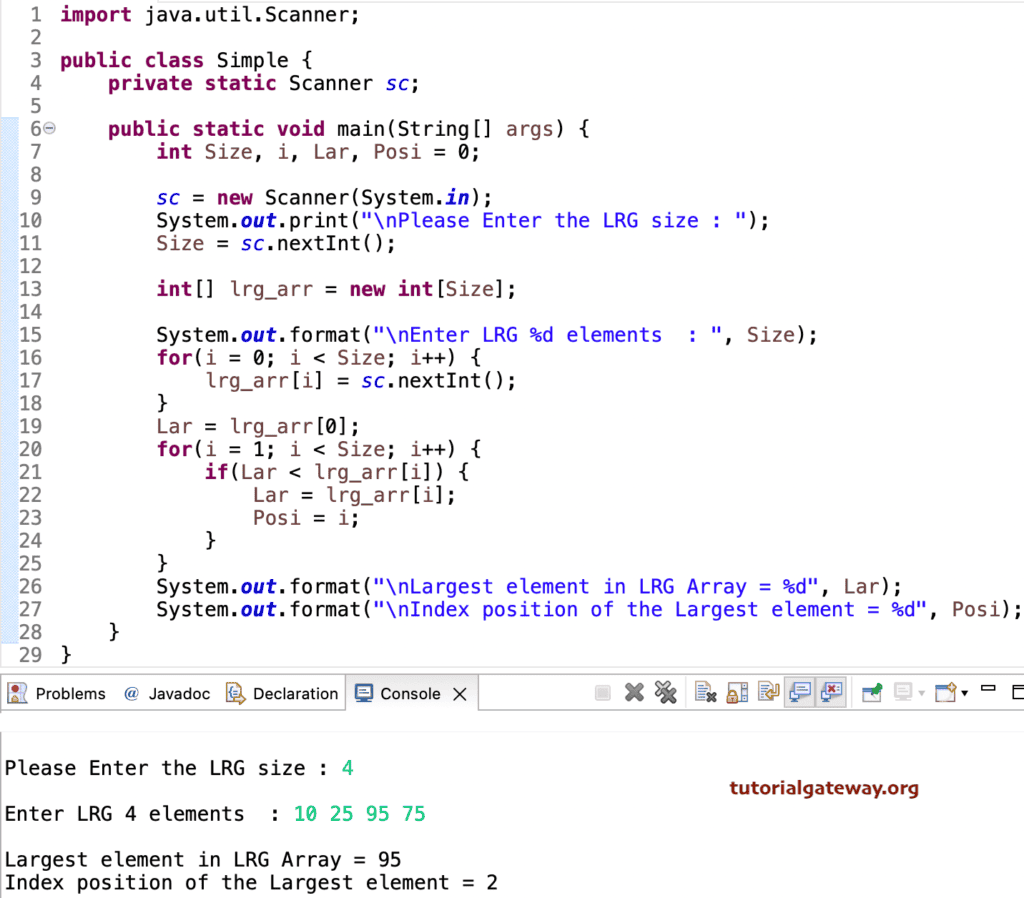This screenshot has height=898, width=1024.
Task: Open the New Console dropdown menu
Action: tap(965, 692)
